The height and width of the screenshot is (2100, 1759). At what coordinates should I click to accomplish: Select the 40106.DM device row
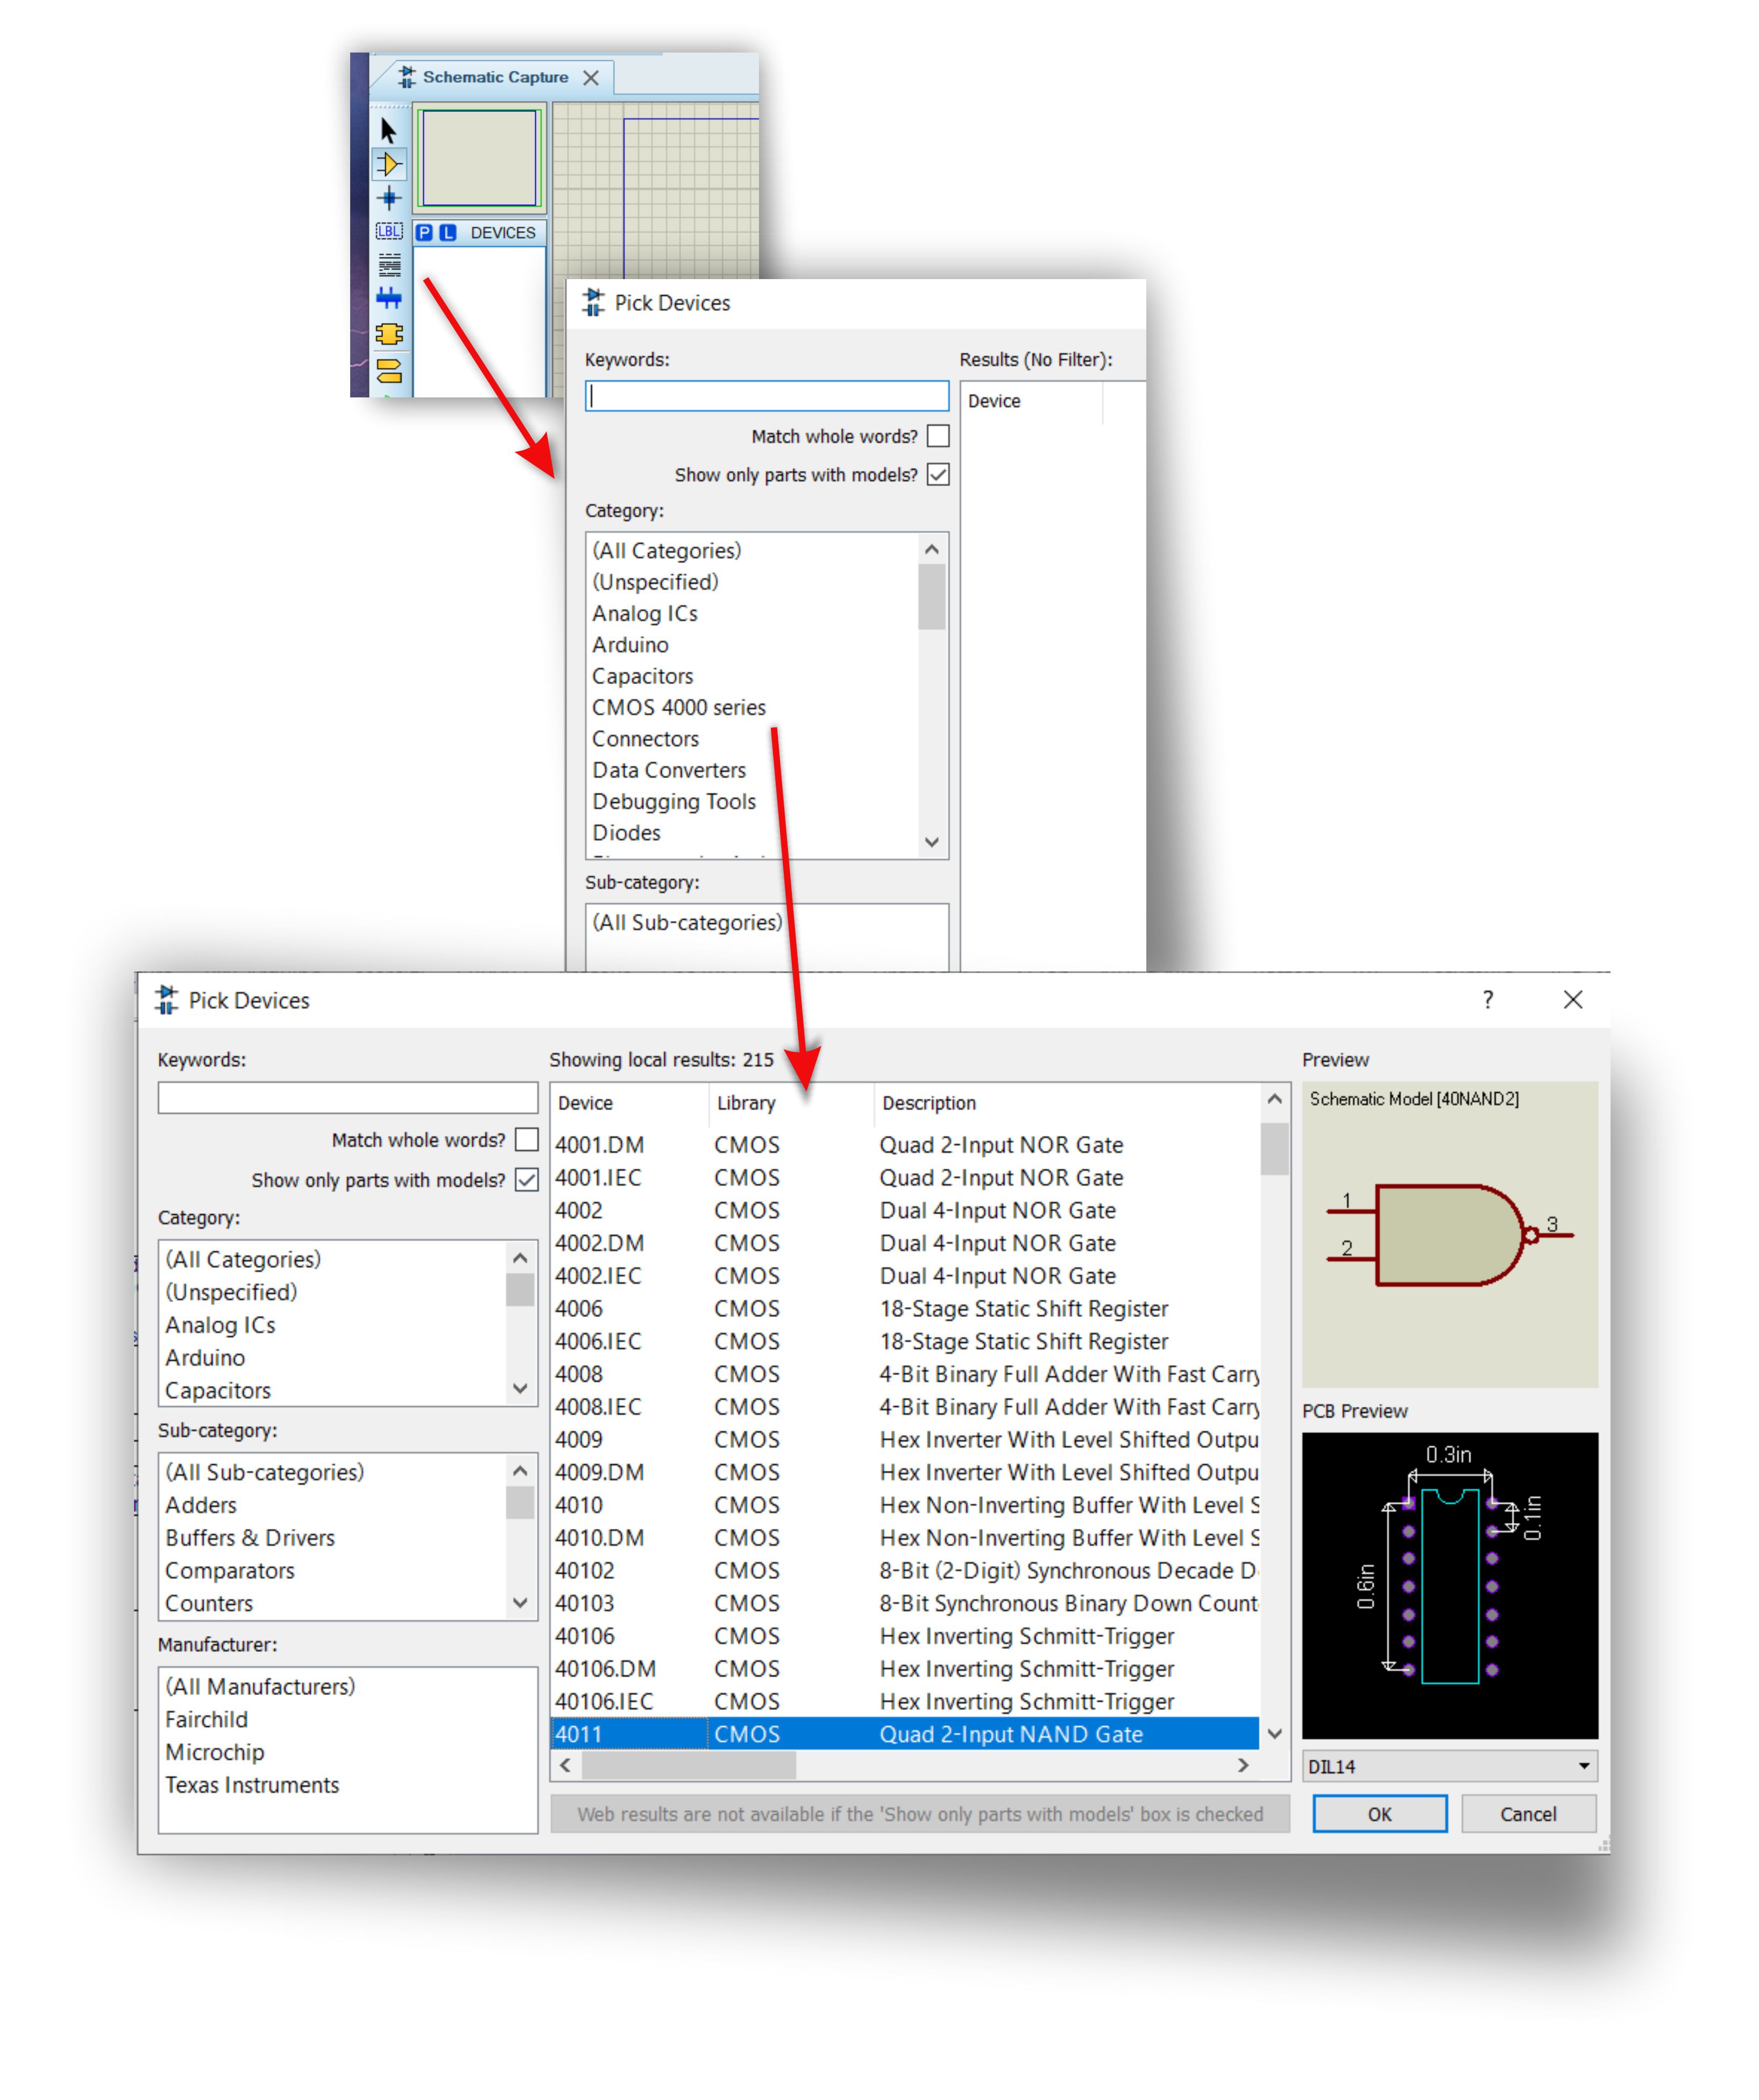pyautogui.click(x=905, y=1668)
